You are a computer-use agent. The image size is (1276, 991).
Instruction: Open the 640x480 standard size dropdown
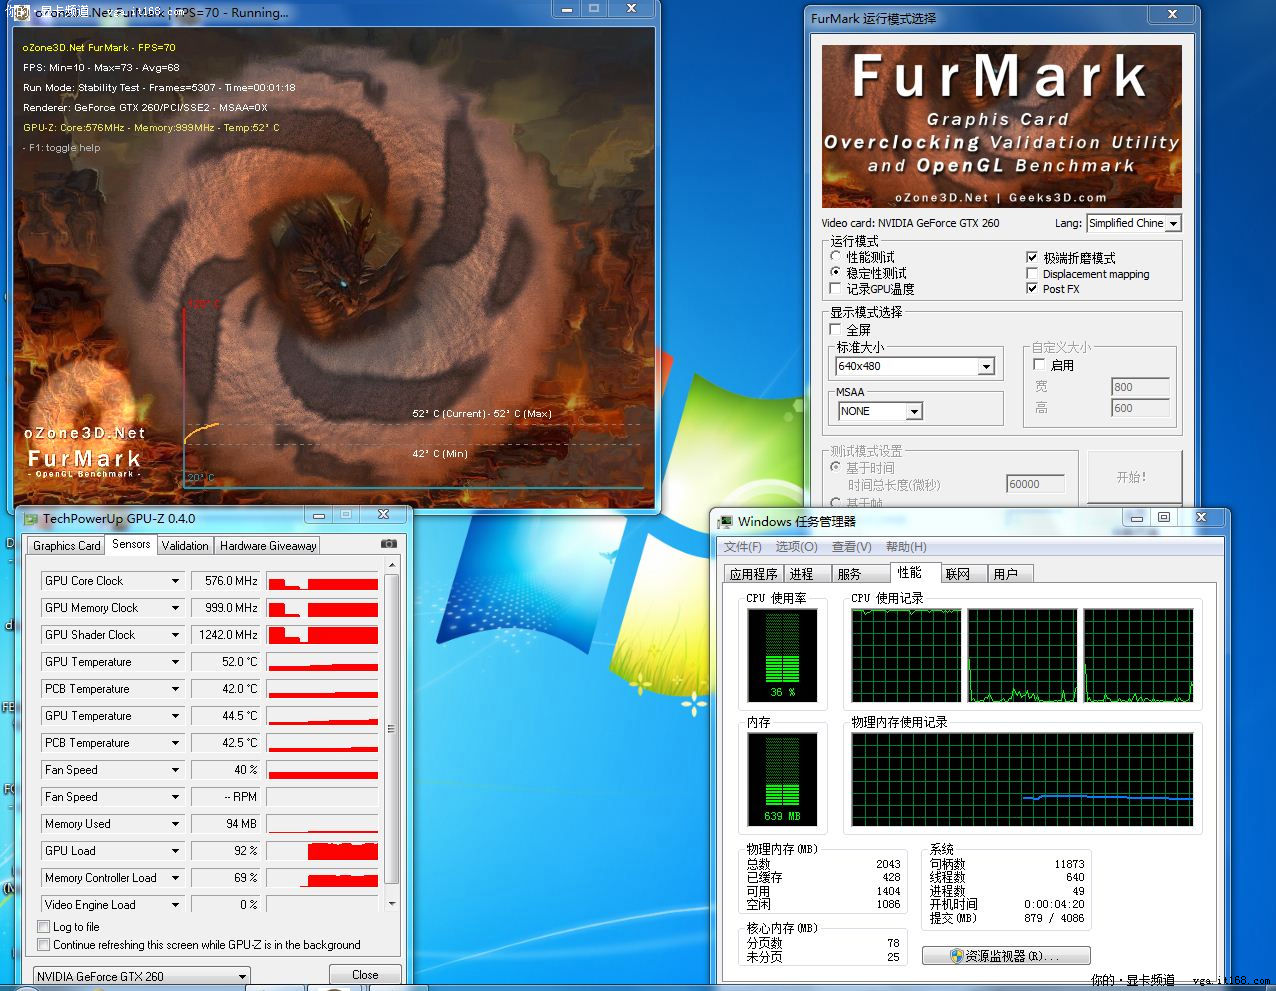(x=916, y=367)
